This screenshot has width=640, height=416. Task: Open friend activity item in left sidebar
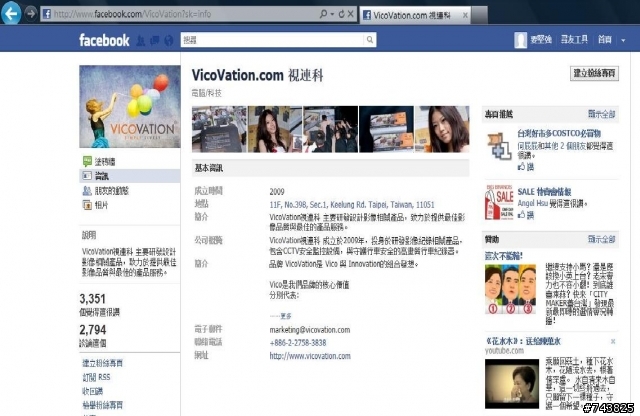[106, 191]
